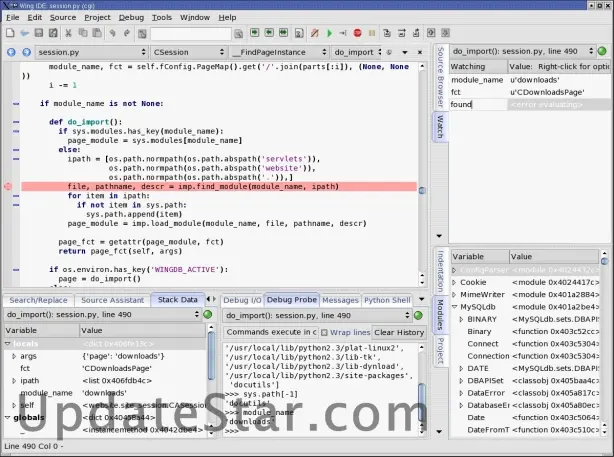Screen dimensions: 614x457
Task: Create a new file via toolbar icon
Action: (10, 33)
